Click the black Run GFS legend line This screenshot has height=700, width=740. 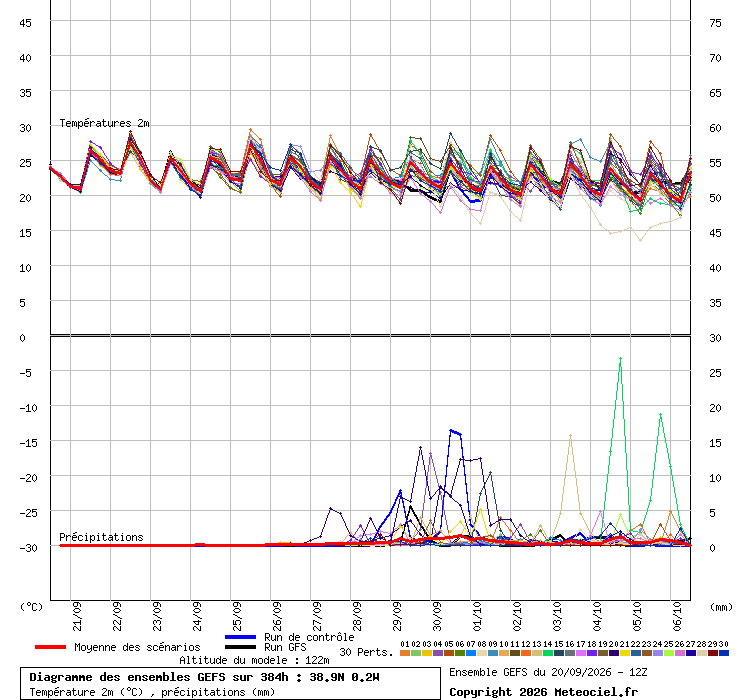pos(241,647)
